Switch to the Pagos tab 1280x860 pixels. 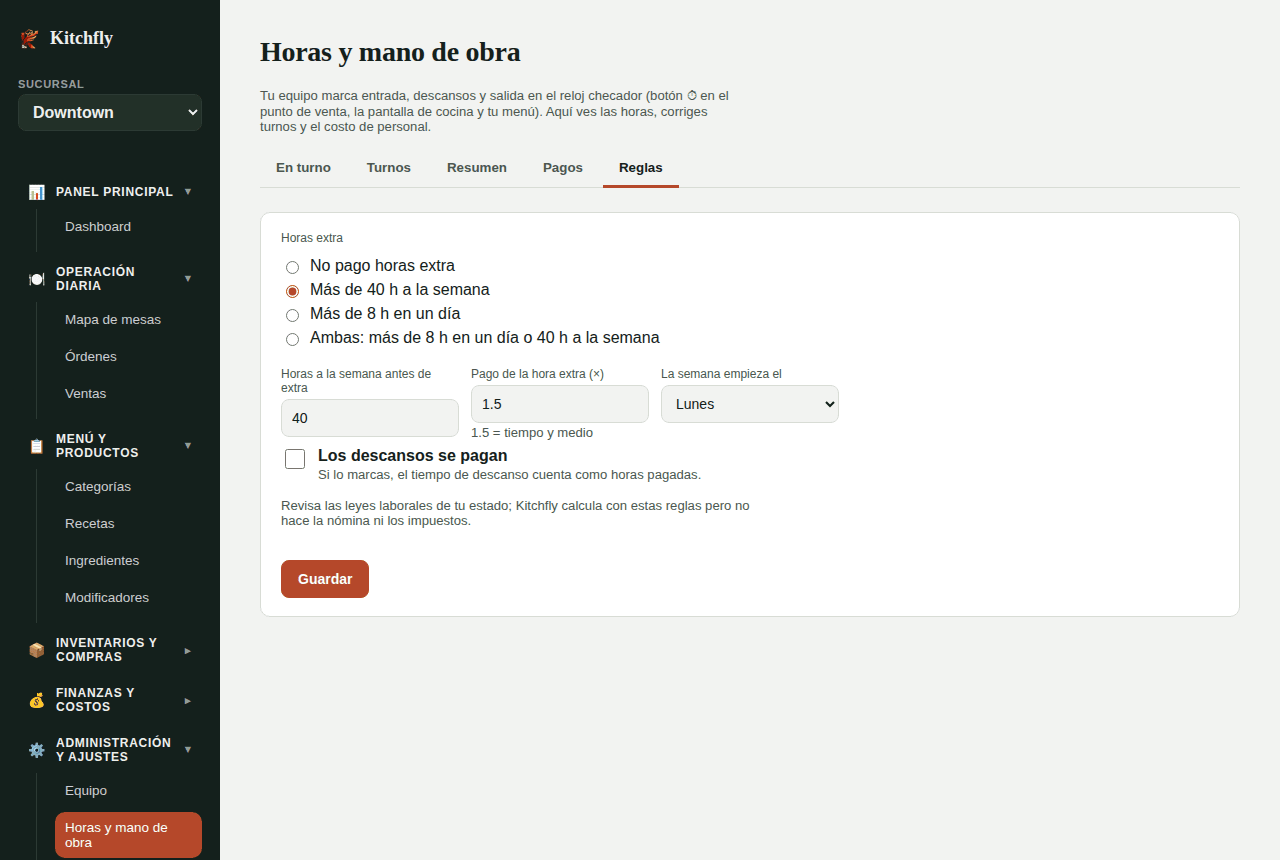coord(563,168)
